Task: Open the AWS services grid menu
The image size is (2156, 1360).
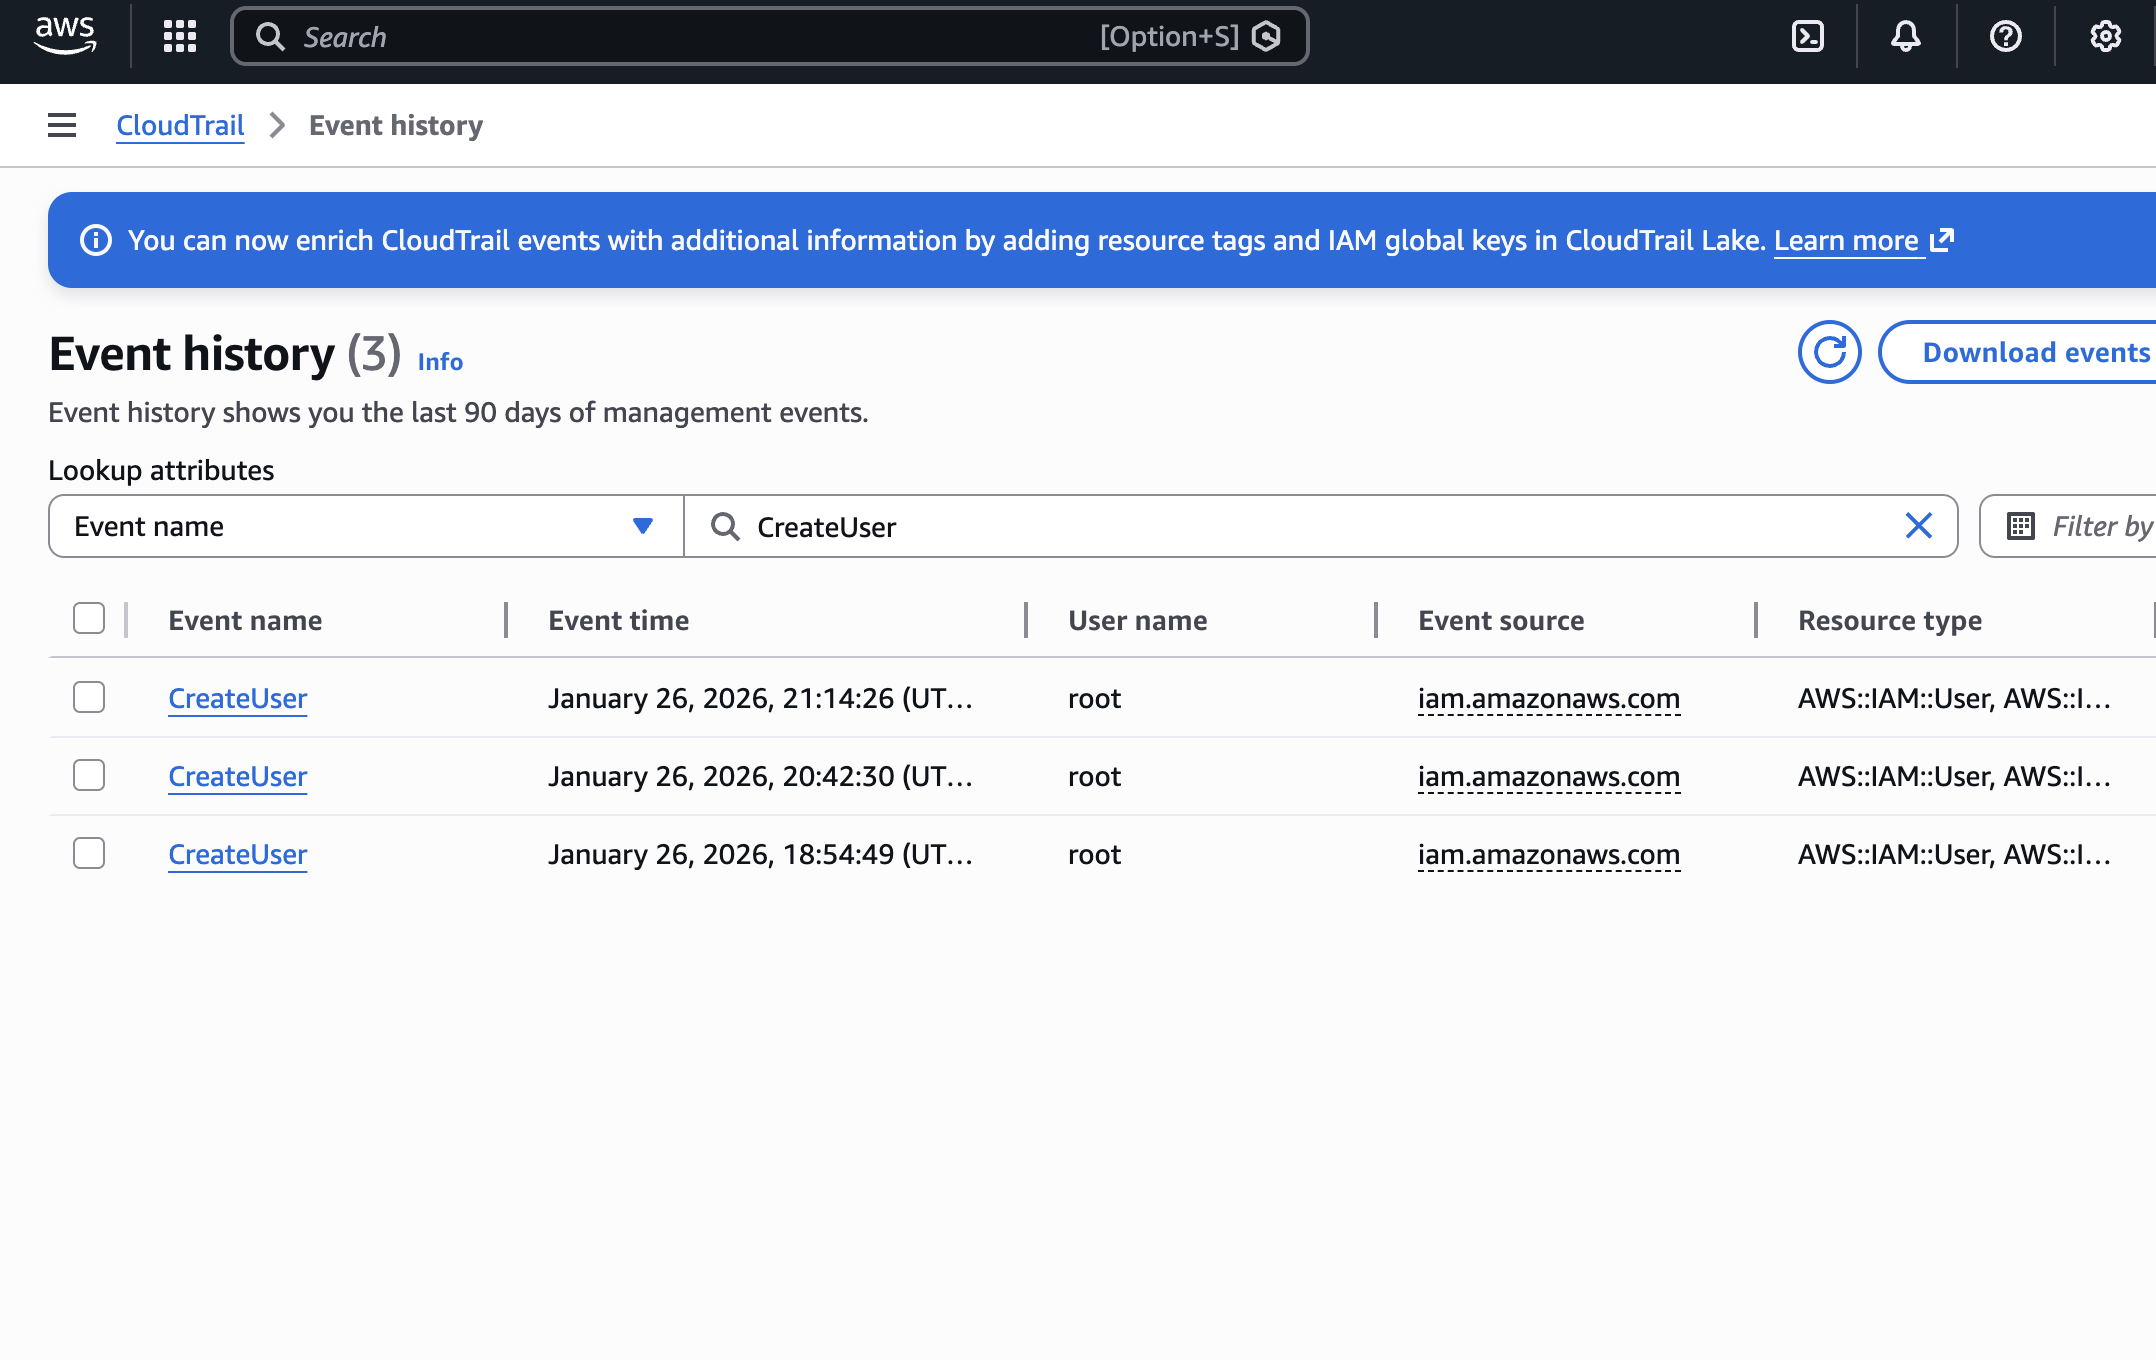Action: 180,36
